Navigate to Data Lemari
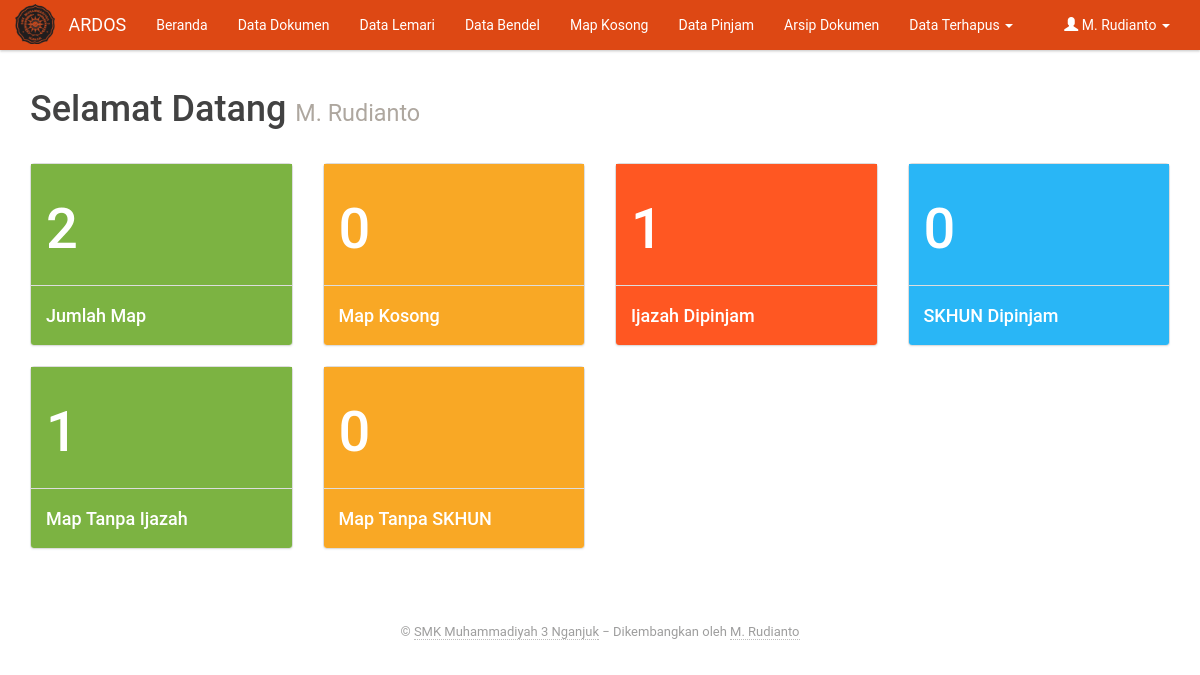 click(x=397, y=25)
